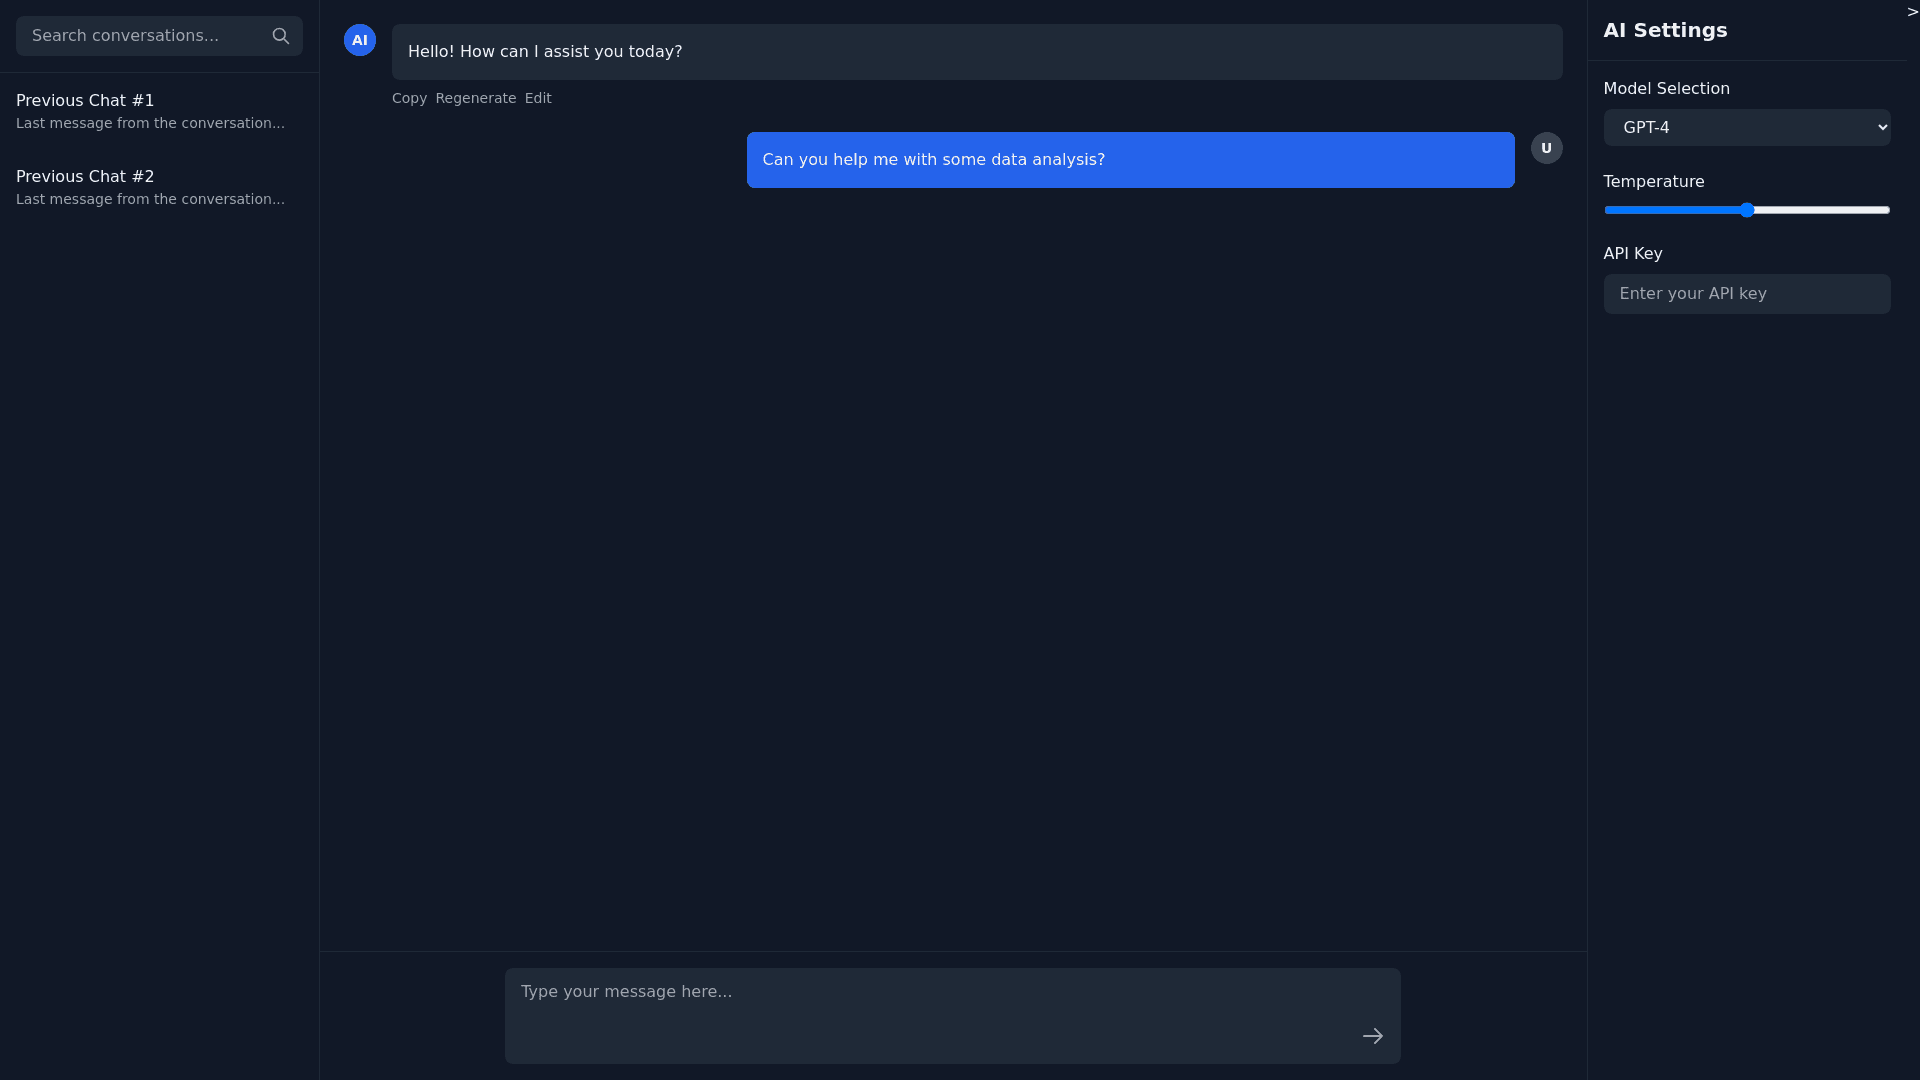This screenshot has height=1080, width=1920.
Task: Send message with arrow icon
Action: coord(1372,1036)
